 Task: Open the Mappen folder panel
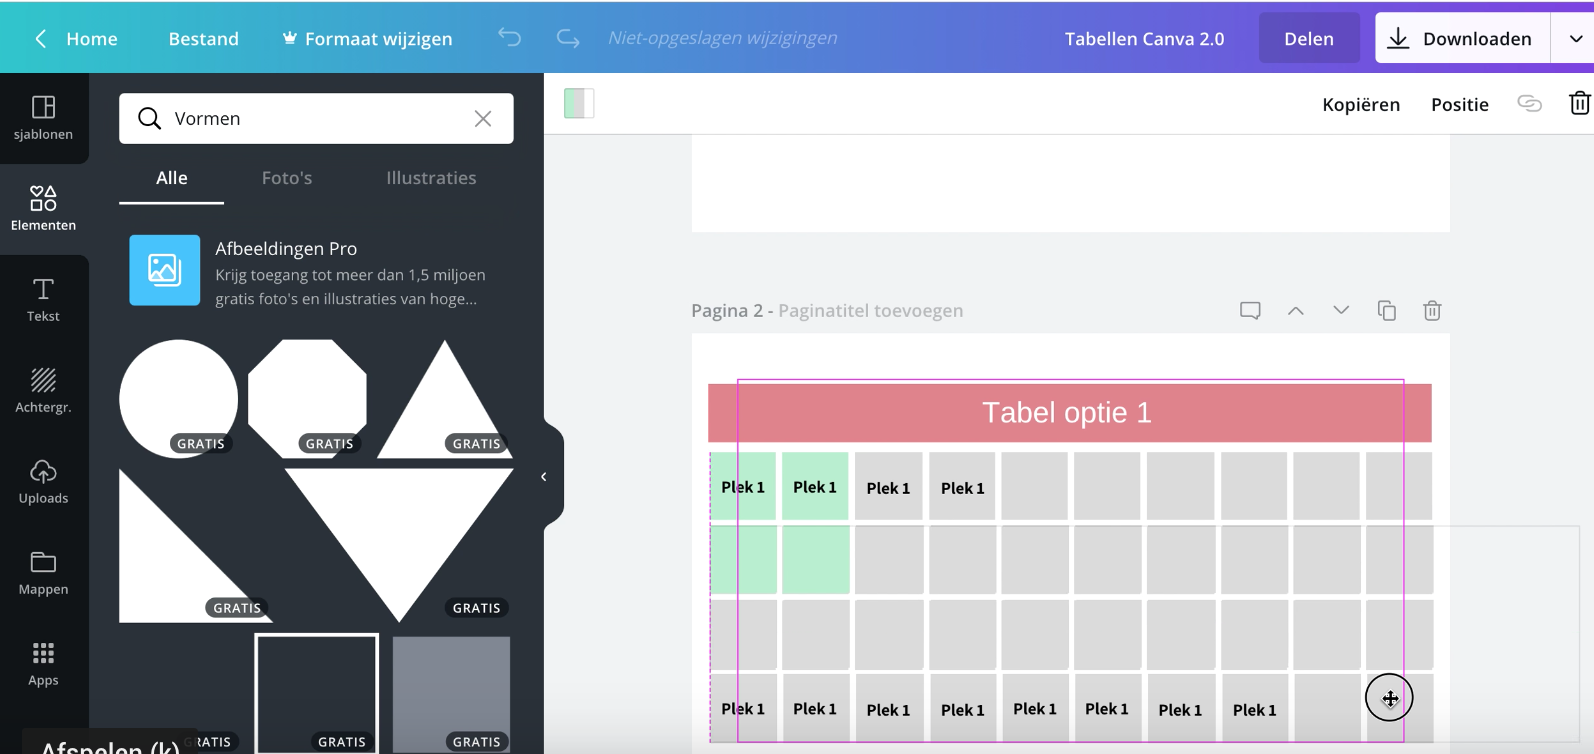pos(43,573)
